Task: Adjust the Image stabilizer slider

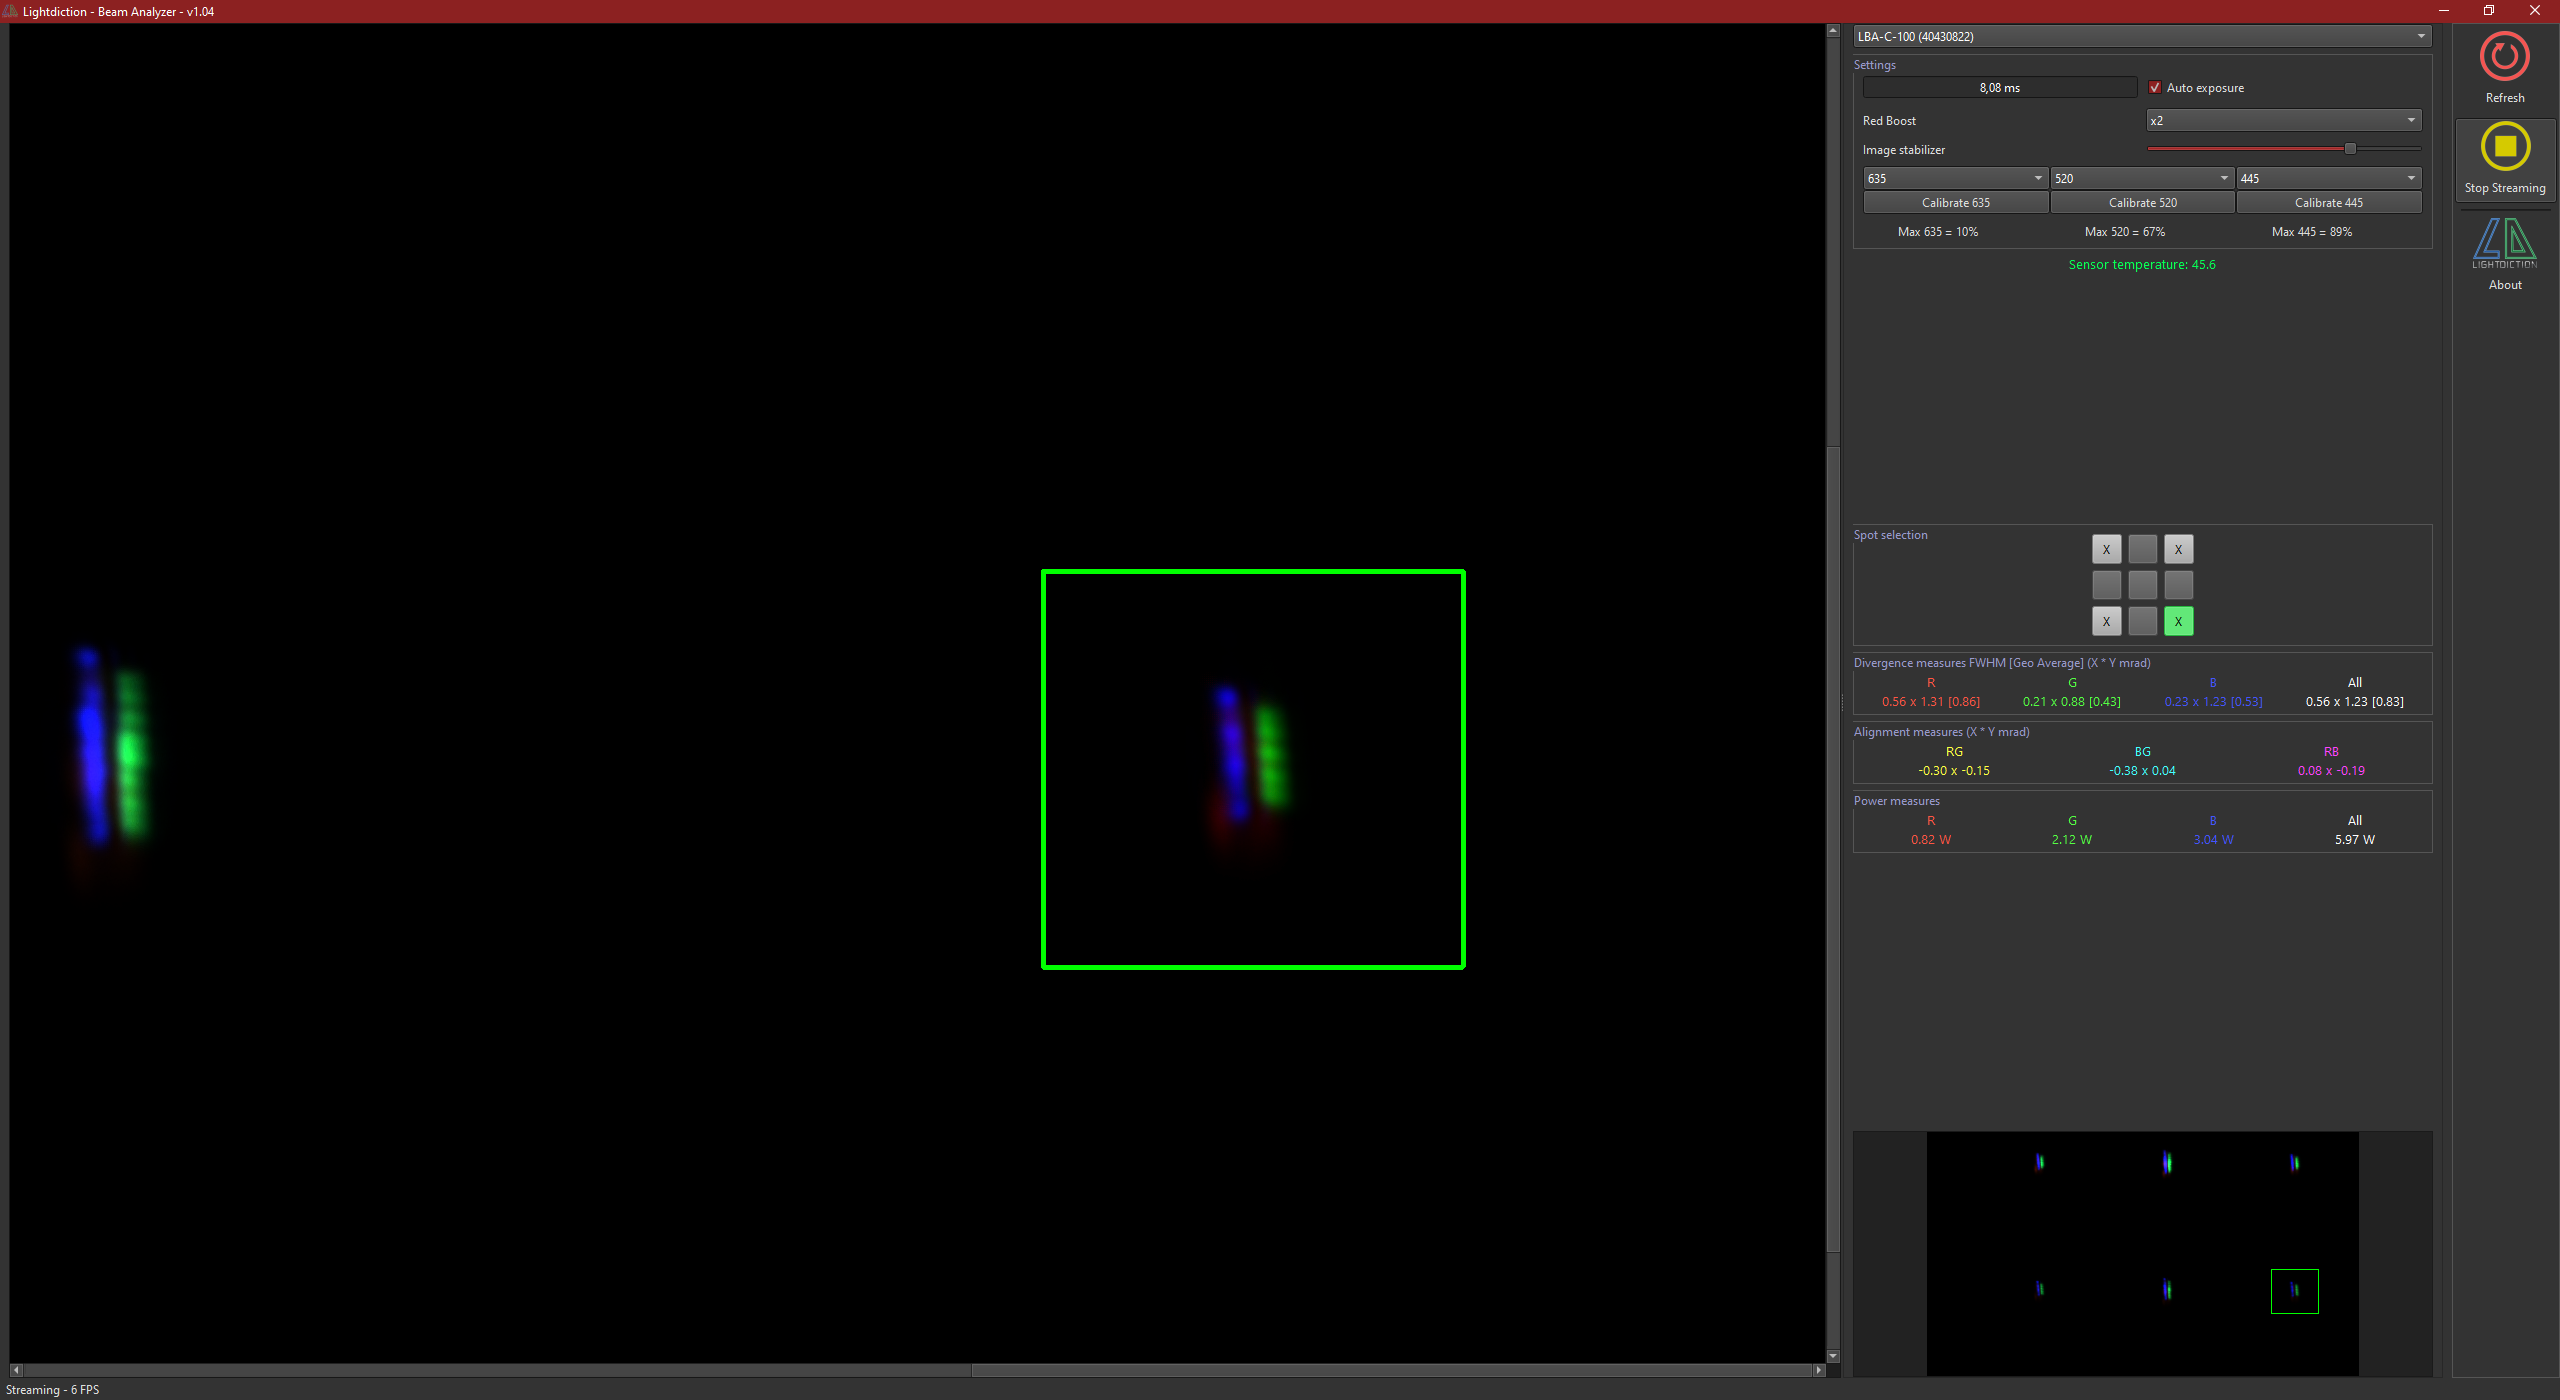Action: coord(2350,149)
